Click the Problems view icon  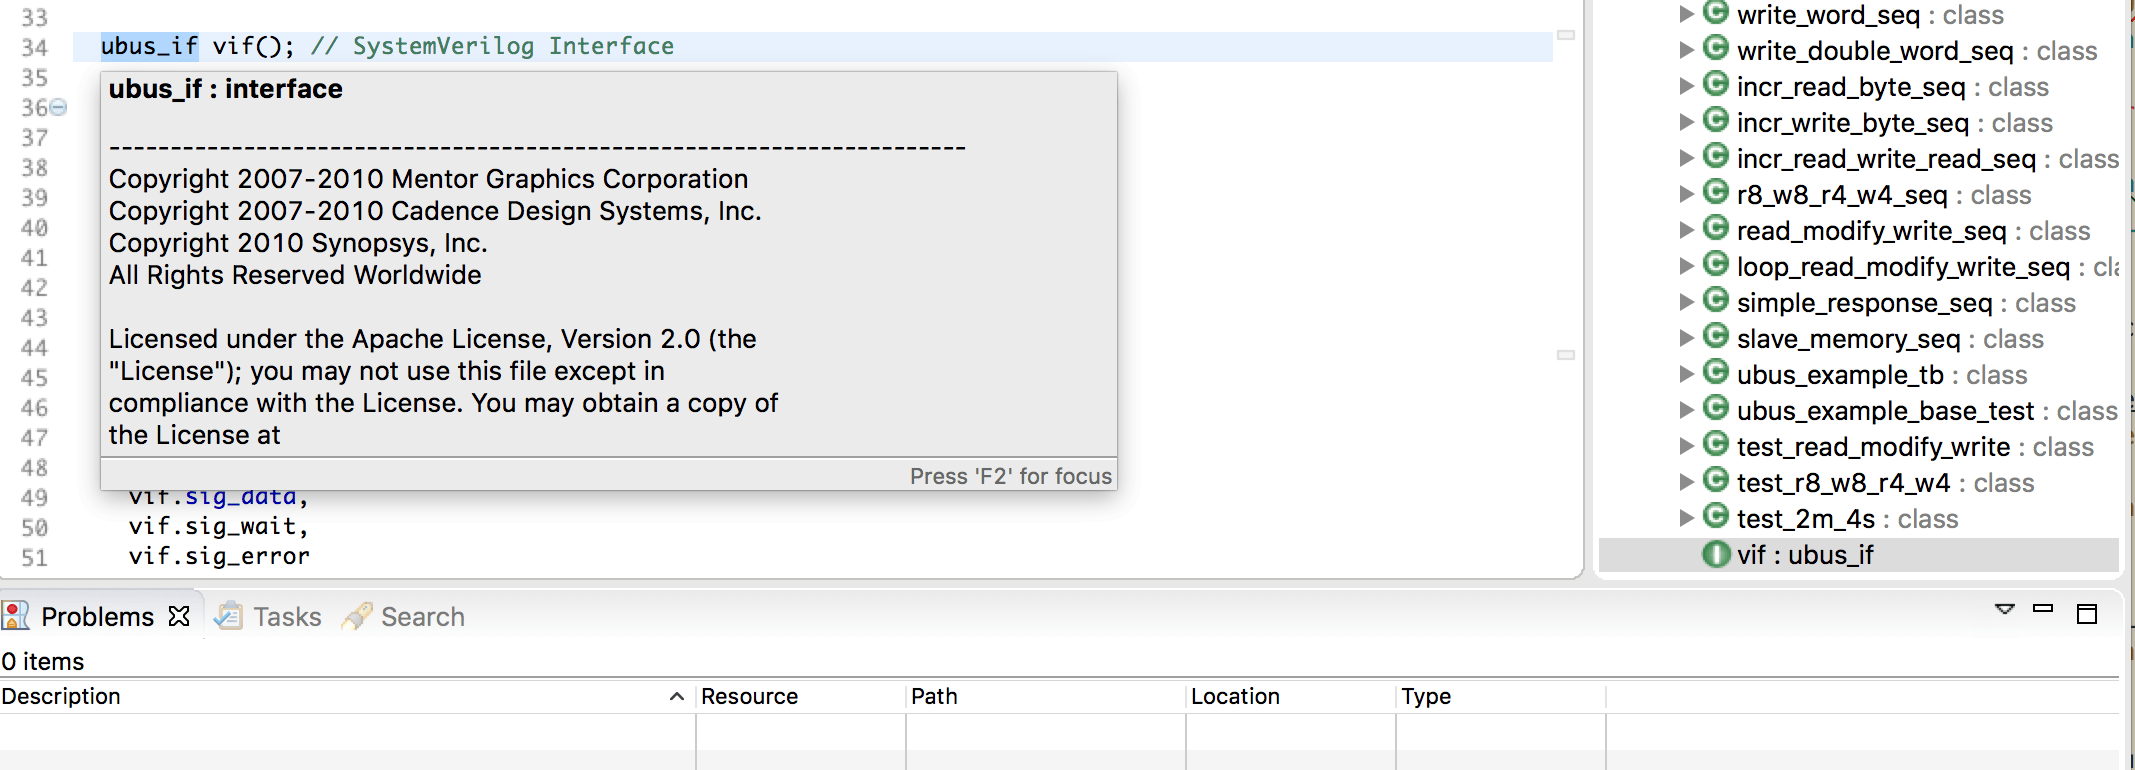pos(16,615)
